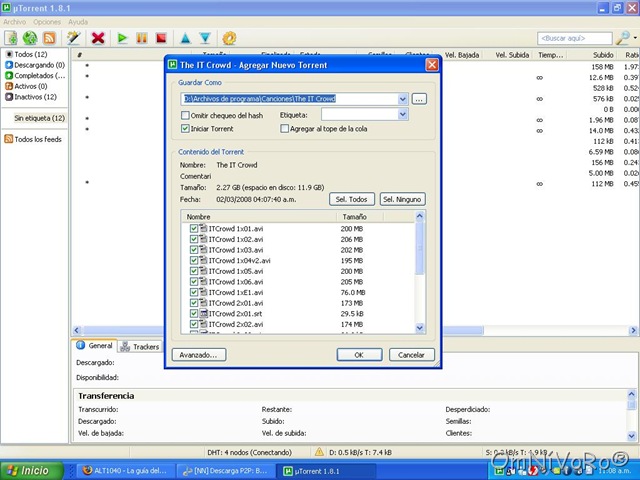Select Sin etiqueta (12) label

click(40, 118)
